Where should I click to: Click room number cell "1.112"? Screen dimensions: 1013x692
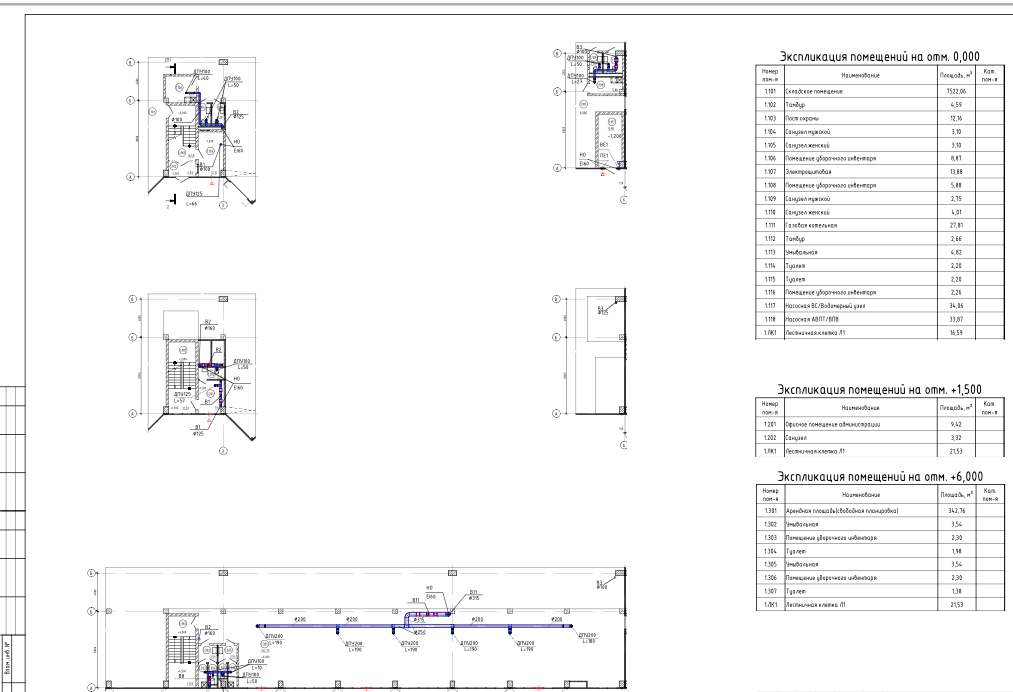point(770,239)
